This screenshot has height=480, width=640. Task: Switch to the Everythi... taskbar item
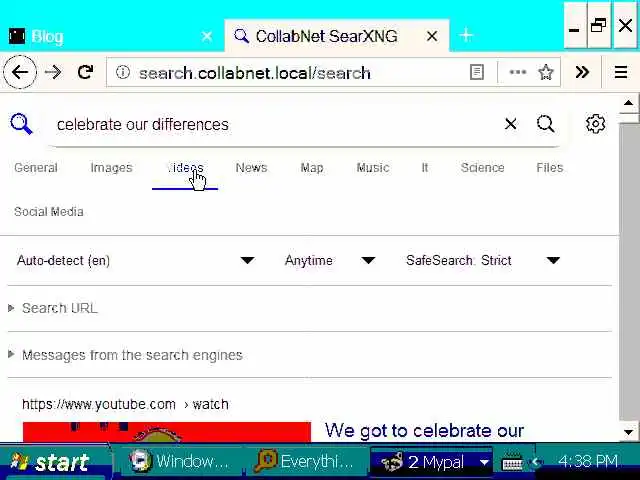coord(304,462)
